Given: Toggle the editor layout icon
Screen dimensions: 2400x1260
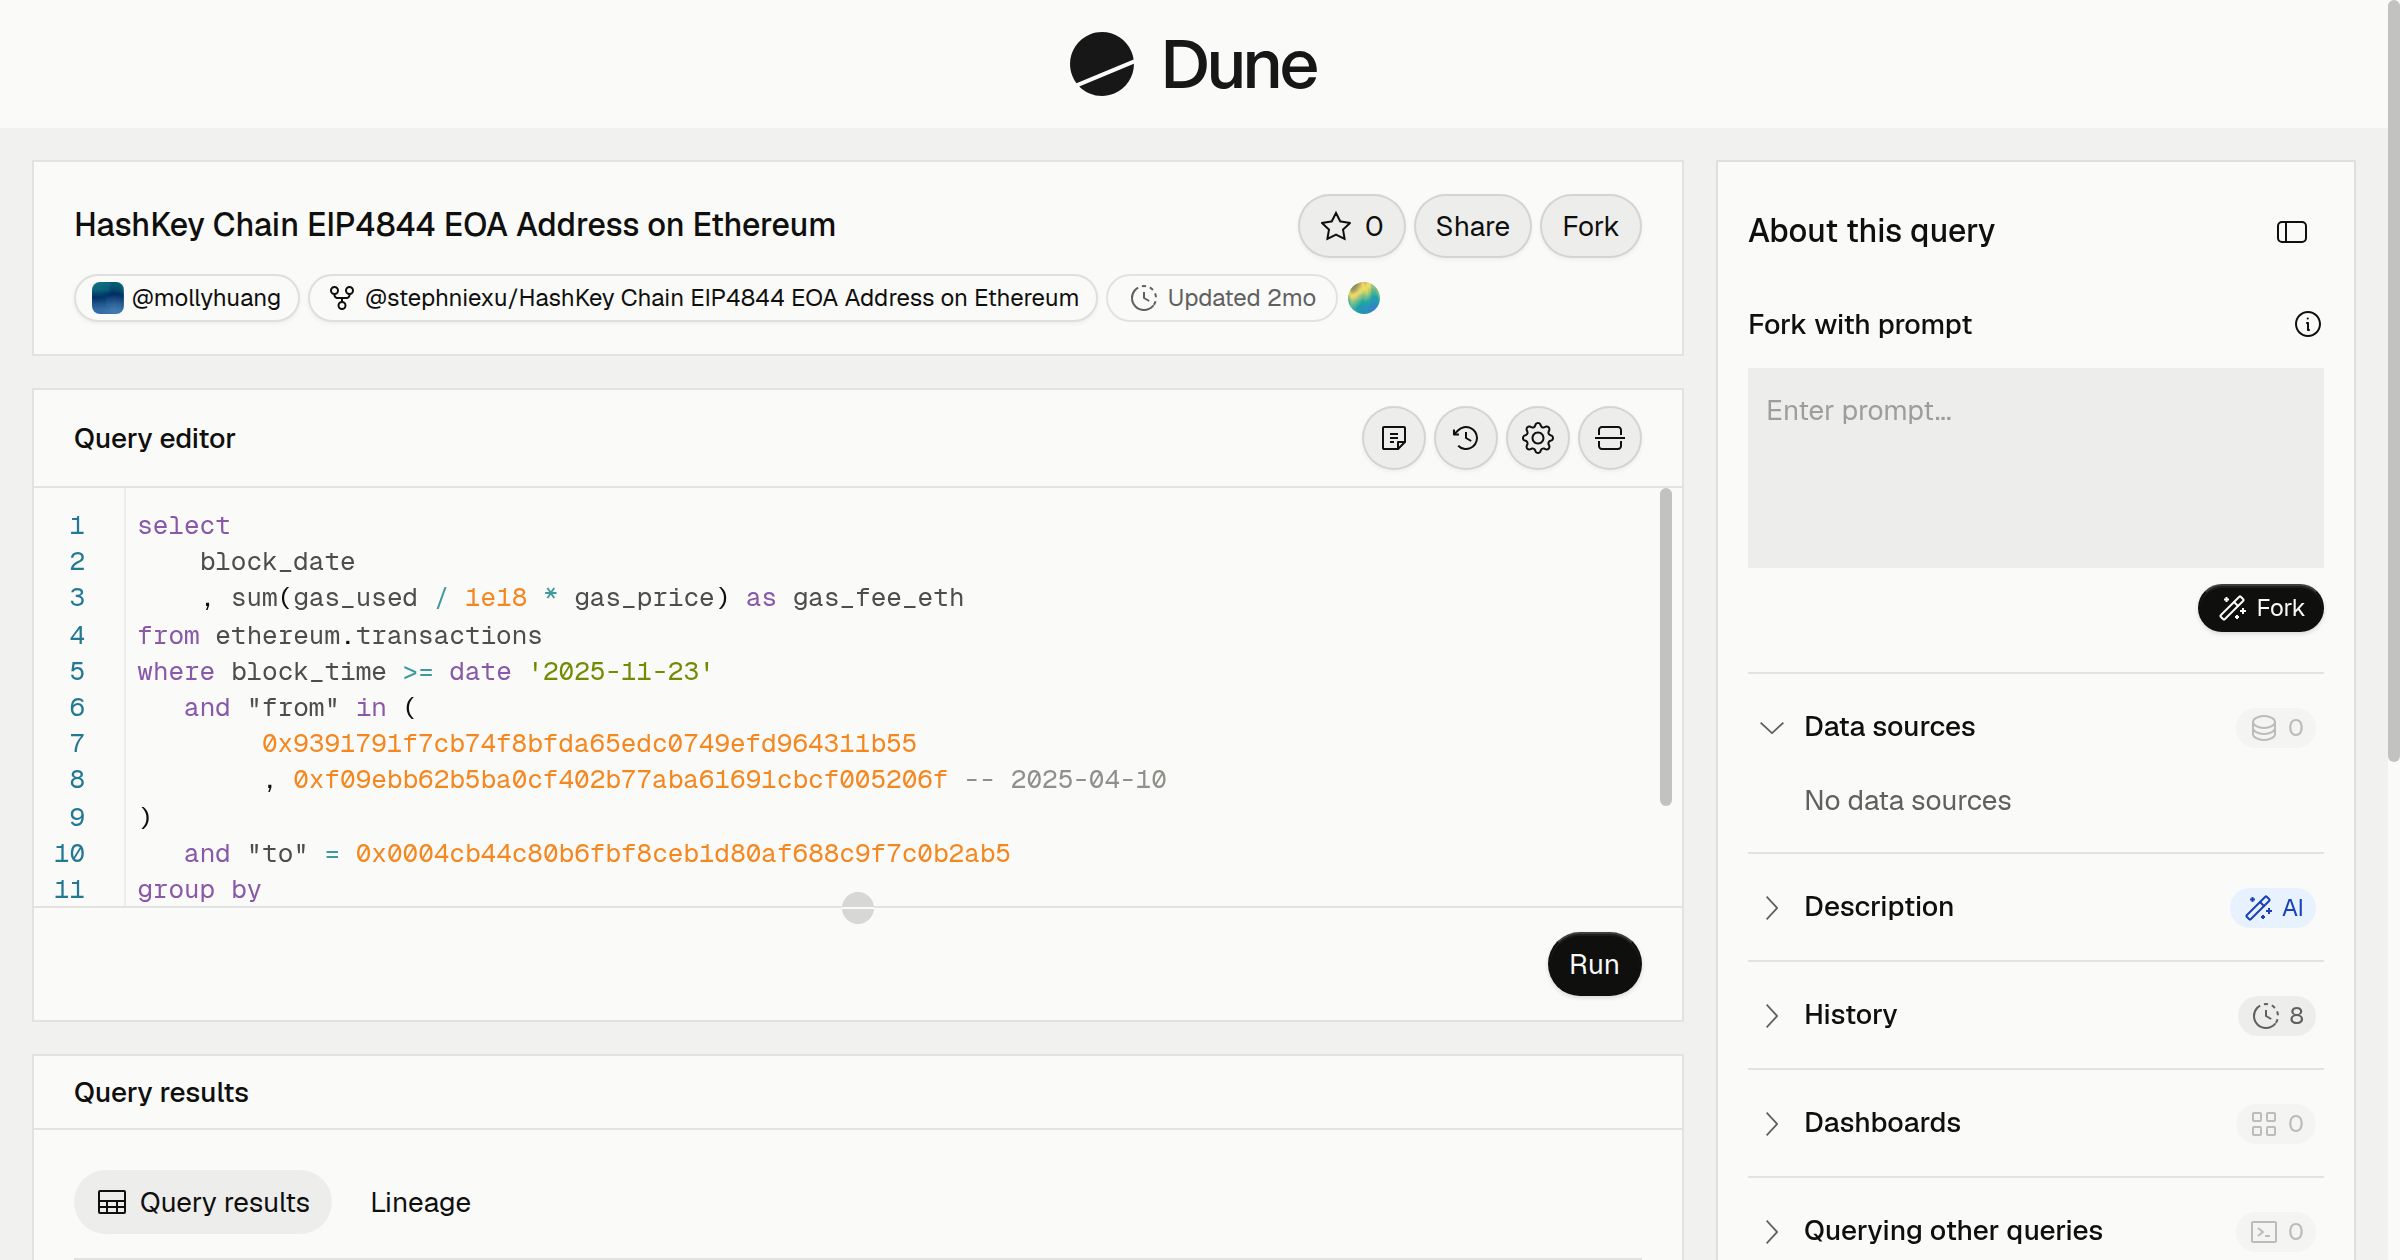Looking at the screenshot, I should [1609, 438].
